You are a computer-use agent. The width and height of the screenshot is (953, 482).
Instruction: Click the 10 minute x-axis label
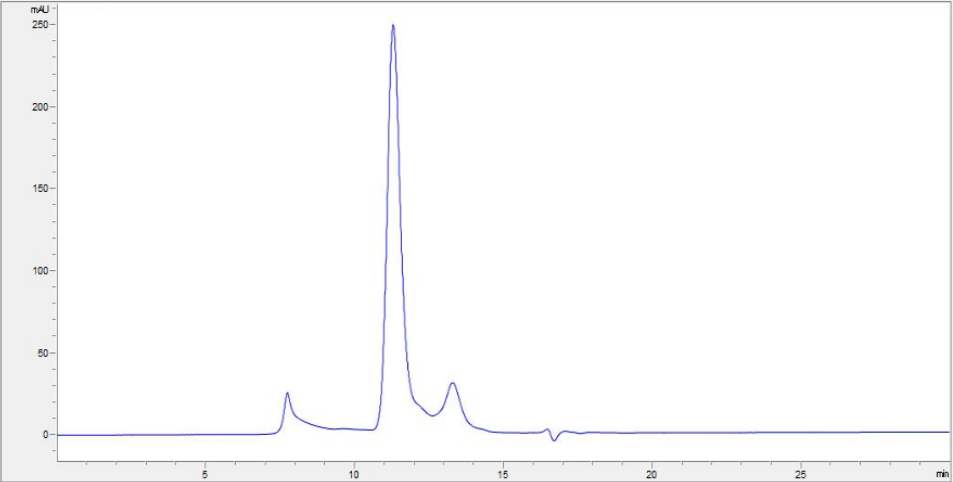coord(354,473)
